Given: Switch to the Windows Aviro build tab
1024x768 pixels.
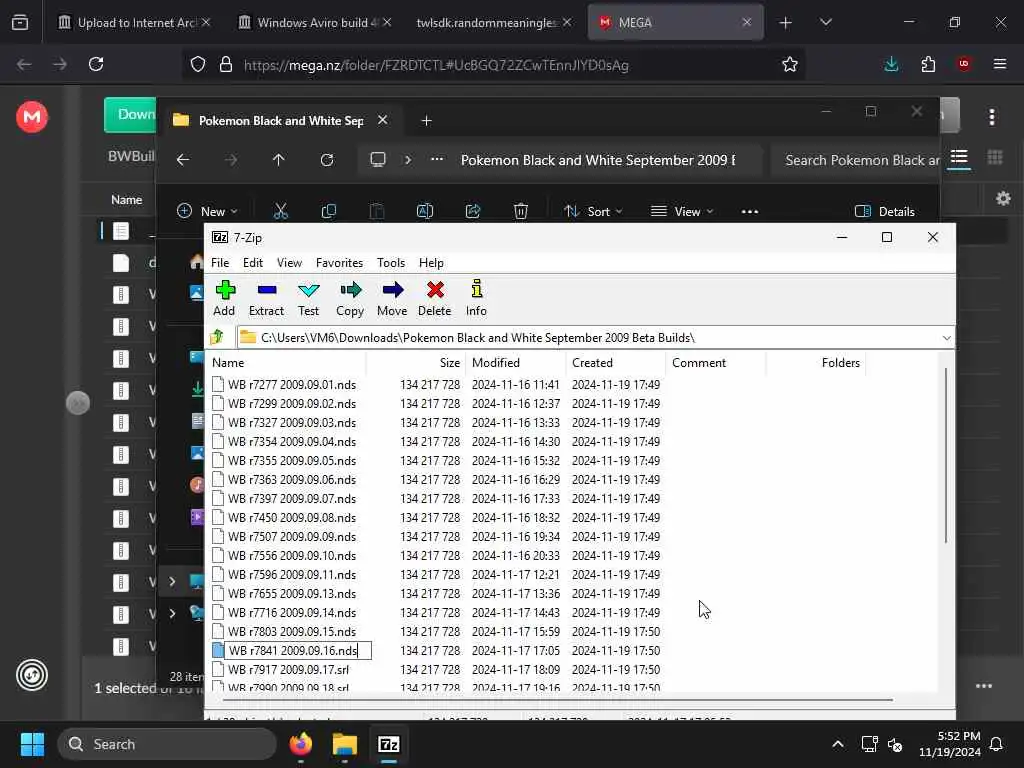Looking at the screenshot, I should (x=315, y=23).
